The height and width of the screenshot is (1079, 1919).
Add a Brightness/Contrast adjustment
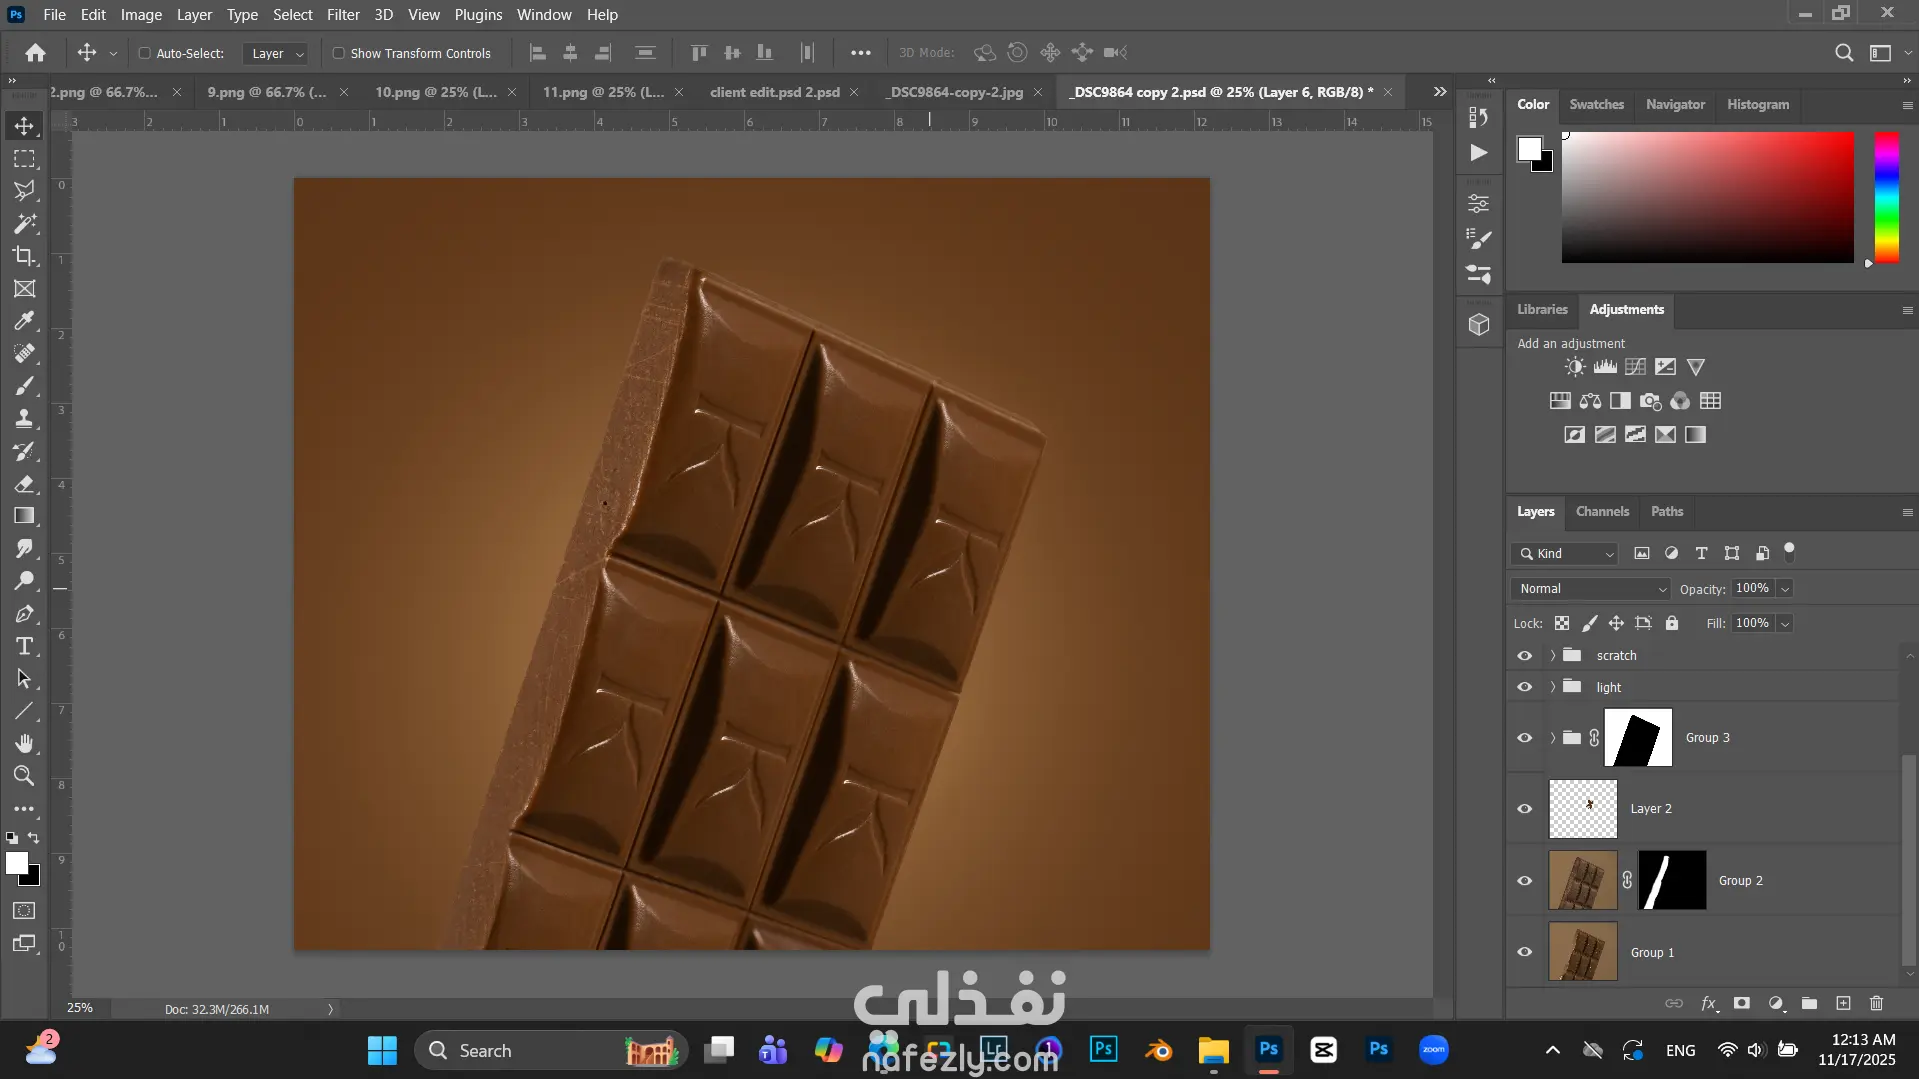point(1574,367)
